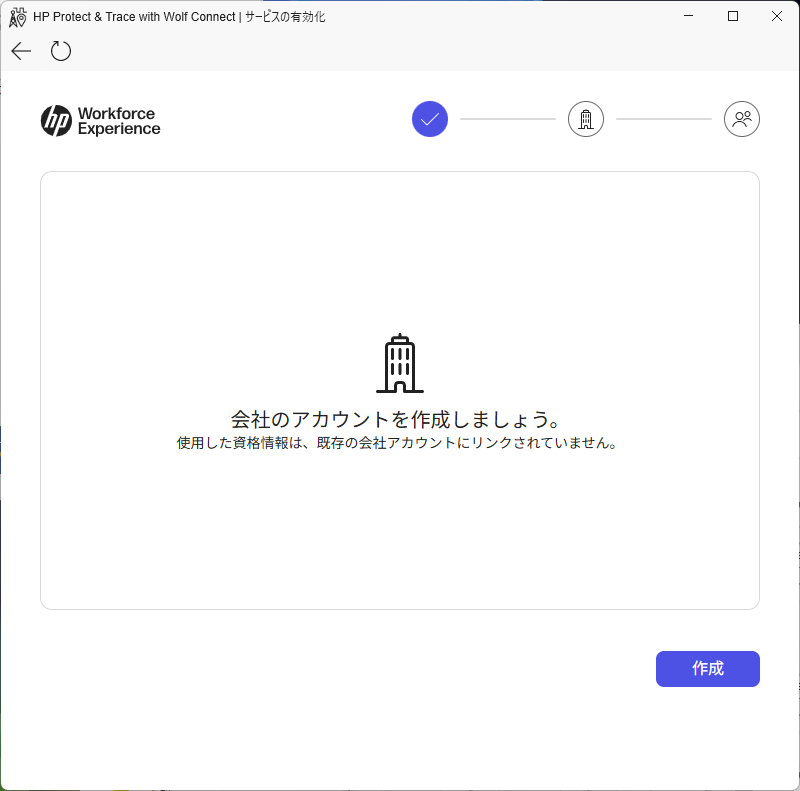800x791 pixels.
Task: Click the text 使用した資格情報は、既存の会社アカウントにリンクされていません。
Action: [397, 442]
